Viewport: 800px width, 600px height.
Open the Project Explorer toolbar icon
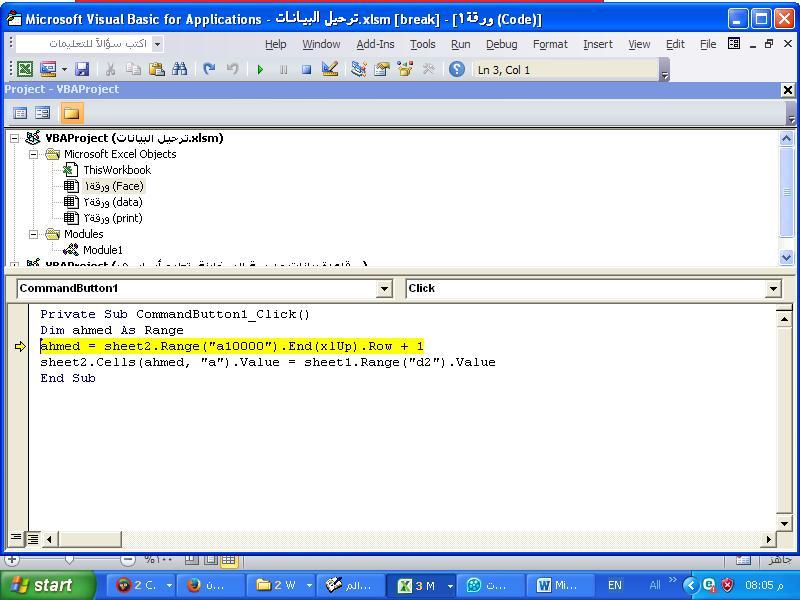pos(359,69)
